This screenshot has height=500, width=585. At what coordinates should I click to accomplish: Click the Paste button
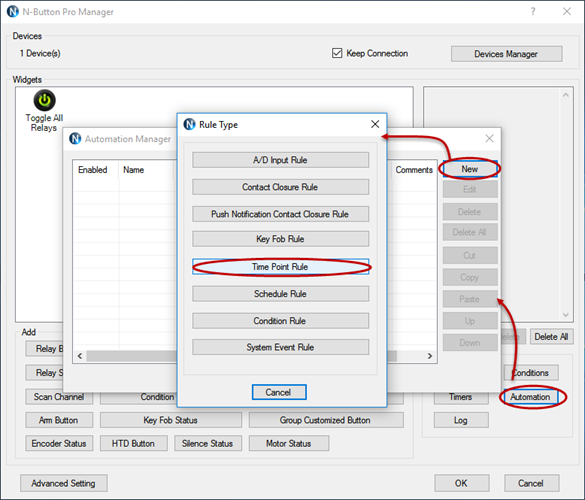470,299
